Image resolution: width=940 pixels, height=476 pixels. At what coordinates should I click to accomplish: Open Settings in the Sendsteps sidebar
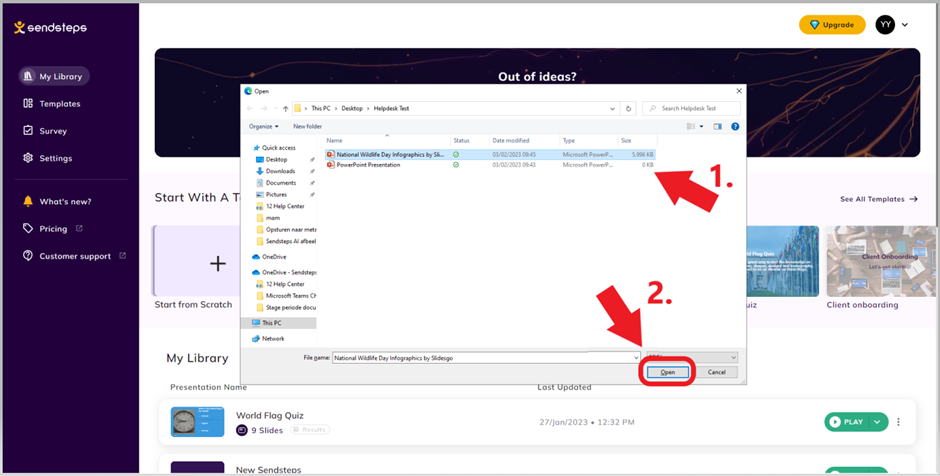[47, 158]
